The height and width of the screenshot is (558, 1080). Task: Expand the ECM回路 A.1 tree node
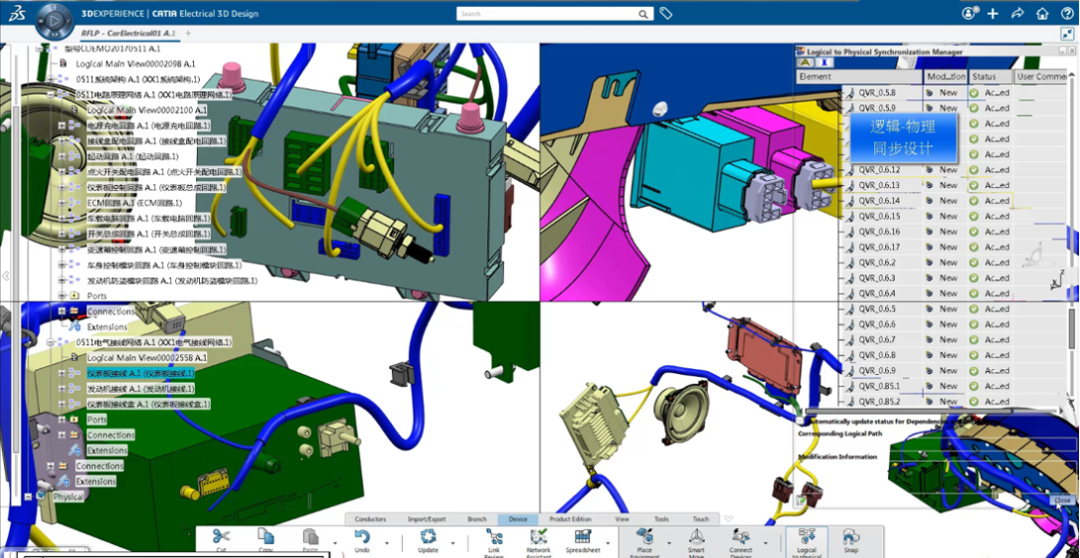(62, 203)
